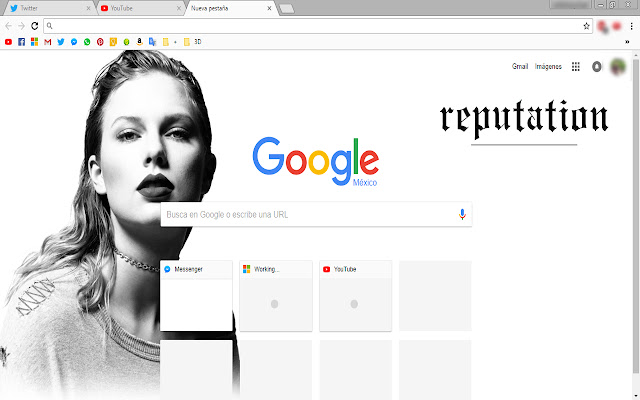View Google notifications bell
Viewport: 640px width, 400px height.
tap(597, 67)
